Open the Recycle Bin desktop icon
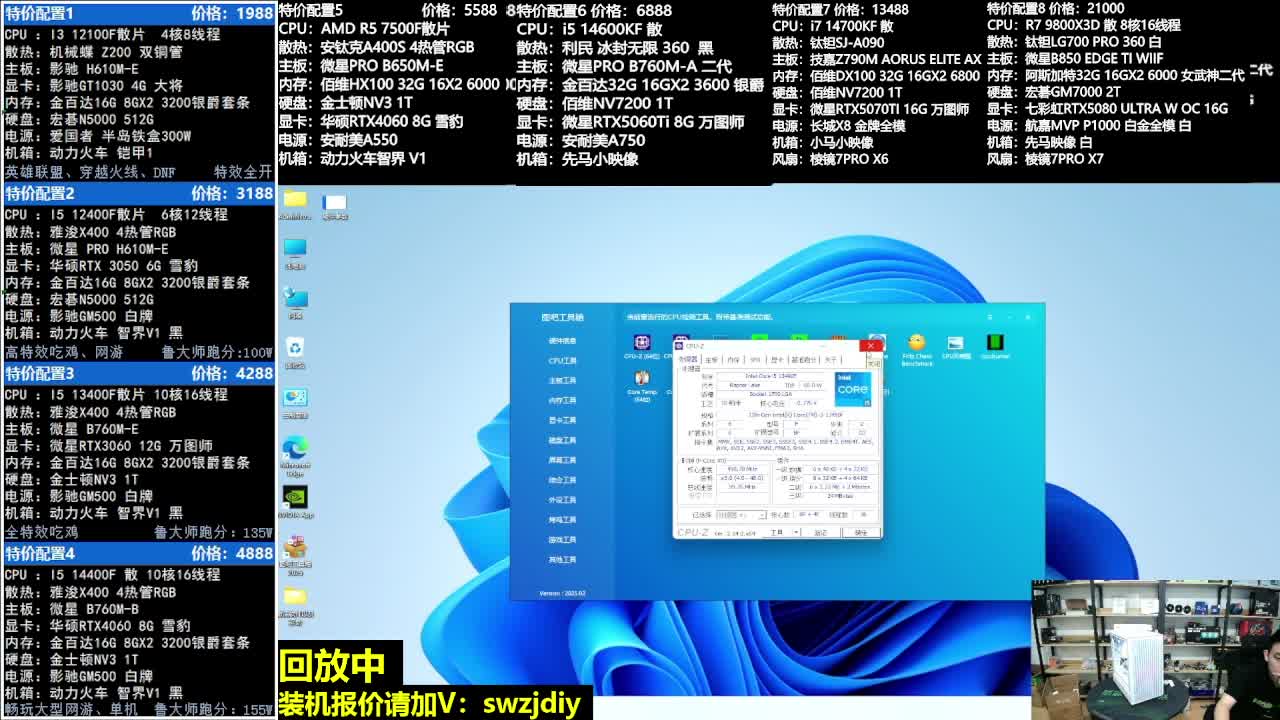Image resolution: width=1280 pixels, height=720 pixels. [x=295, y=353]
